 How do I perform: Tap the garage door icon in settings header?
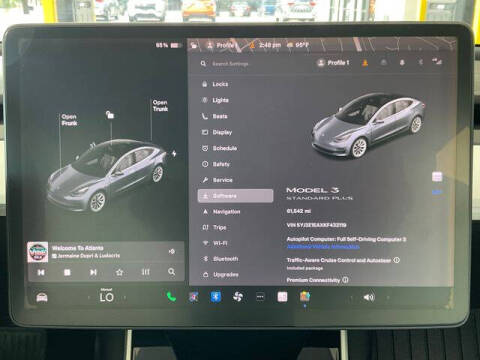[x=384, y=62]
